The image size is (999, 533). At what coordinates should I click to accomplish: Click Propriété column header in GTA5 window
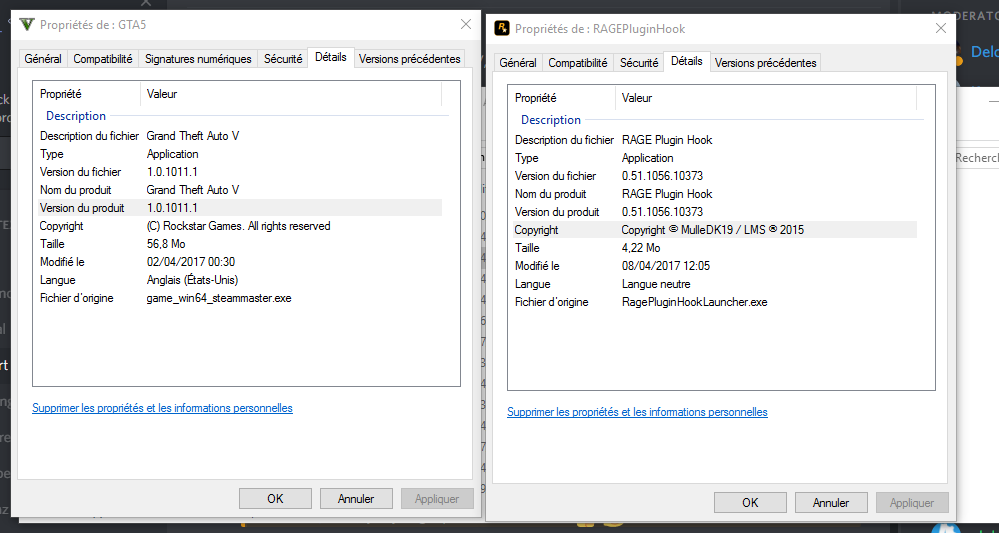[87, 94]
